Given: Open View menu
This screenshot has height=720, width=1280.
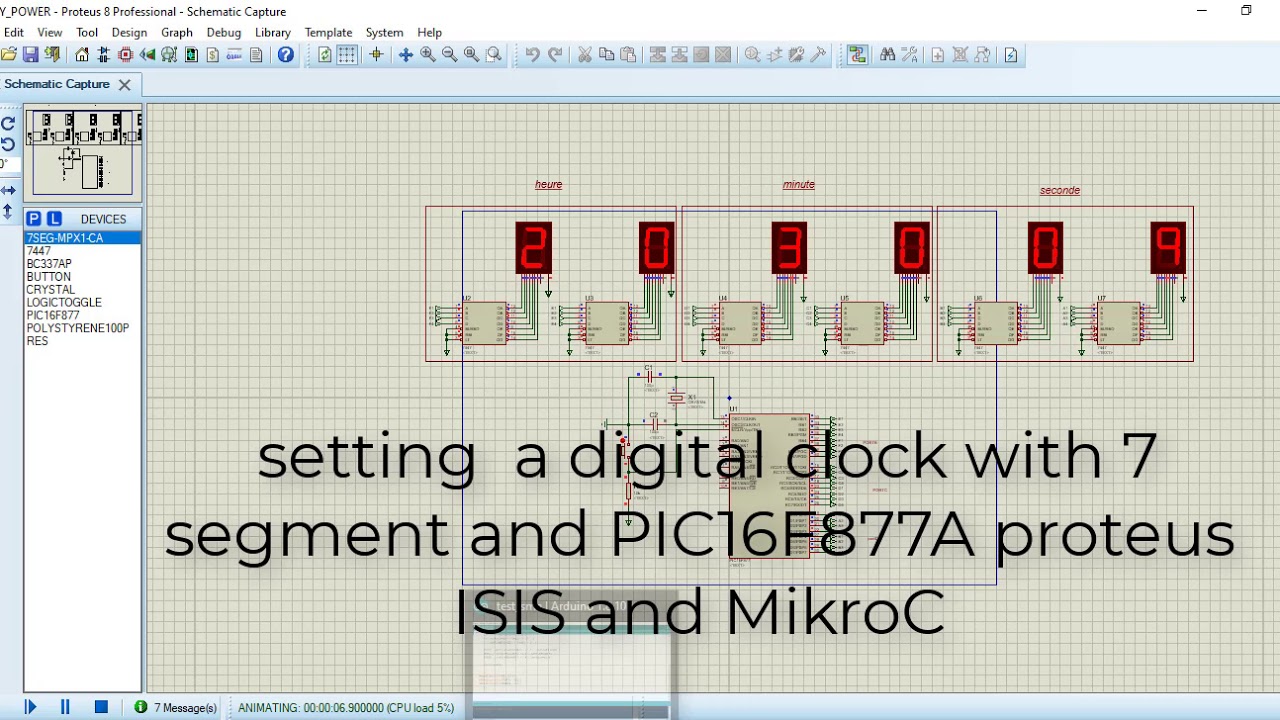Looking at the screenshot, I should pyautogui.click(x=50, y=32).
